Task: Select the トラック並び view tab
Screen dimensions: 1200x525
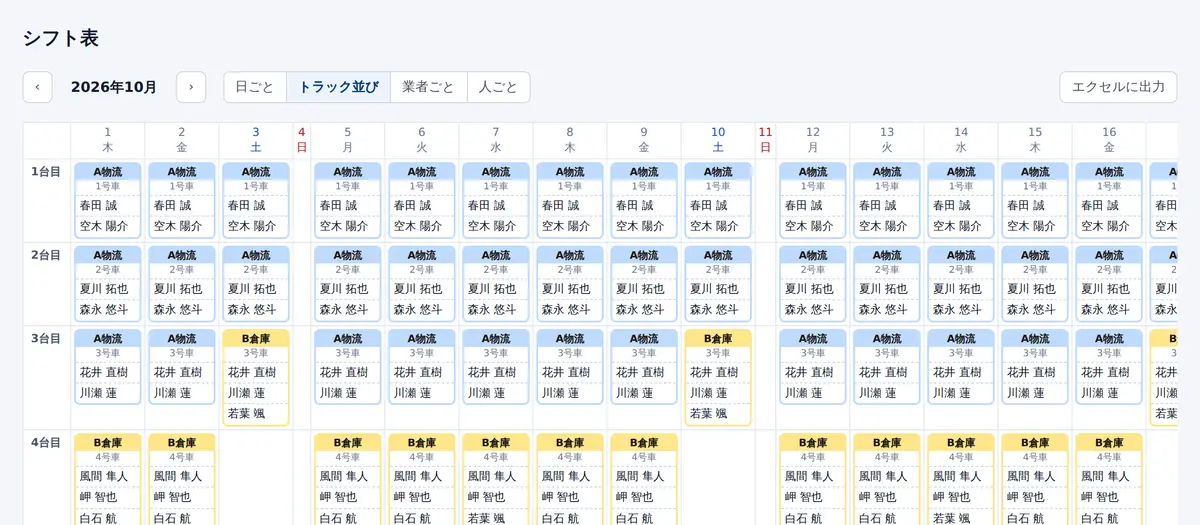Action: click(338, 87)
